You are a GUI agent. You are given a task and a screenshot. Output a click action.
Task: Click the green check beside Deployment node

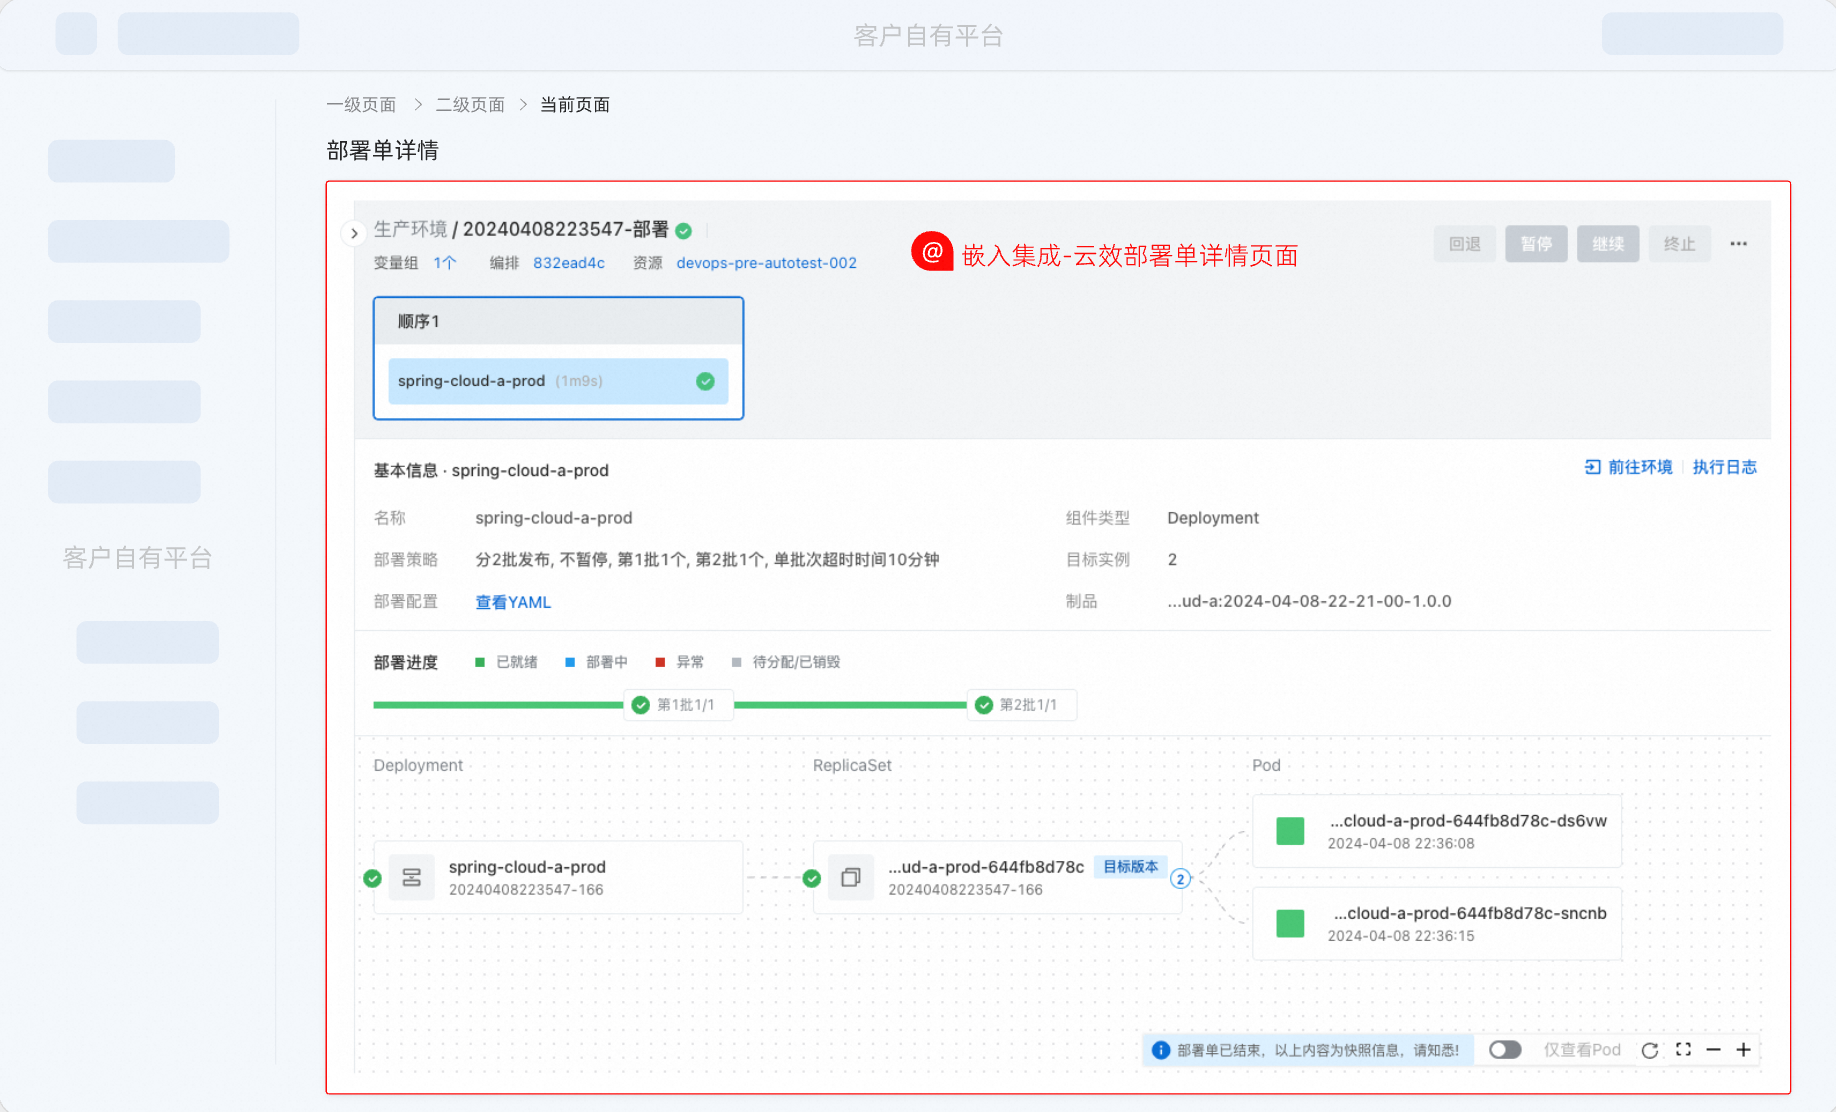[x=372, y=878]
